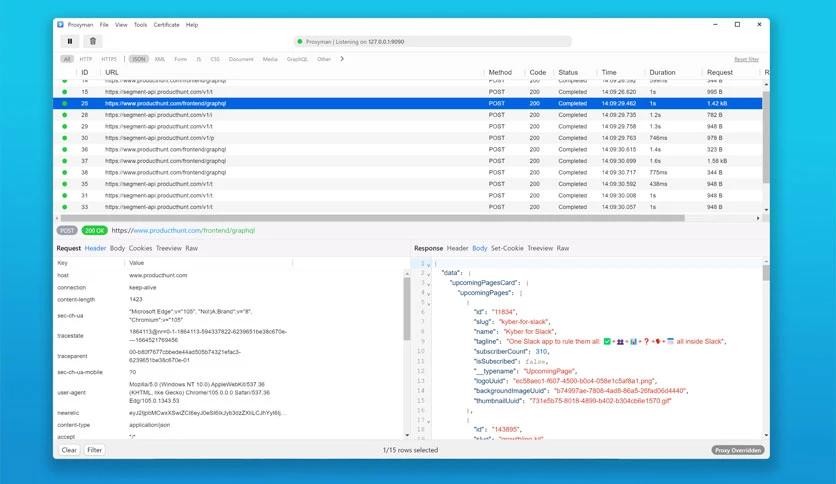Open the Tools menu

click(x=140, y=25)
